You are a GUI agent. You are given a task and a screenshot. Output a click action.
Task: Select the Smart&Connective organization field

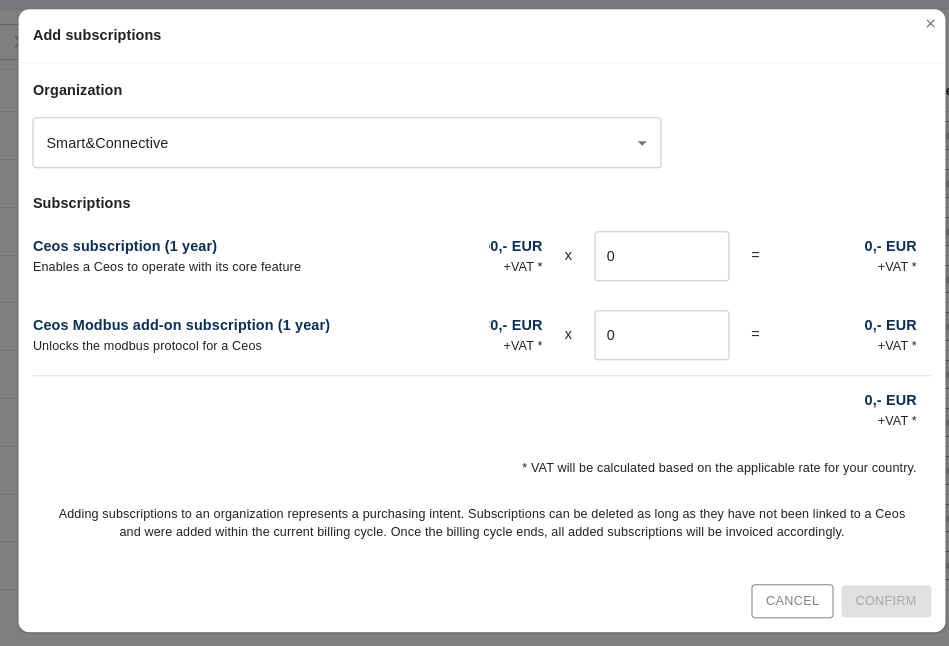[330, 143]
